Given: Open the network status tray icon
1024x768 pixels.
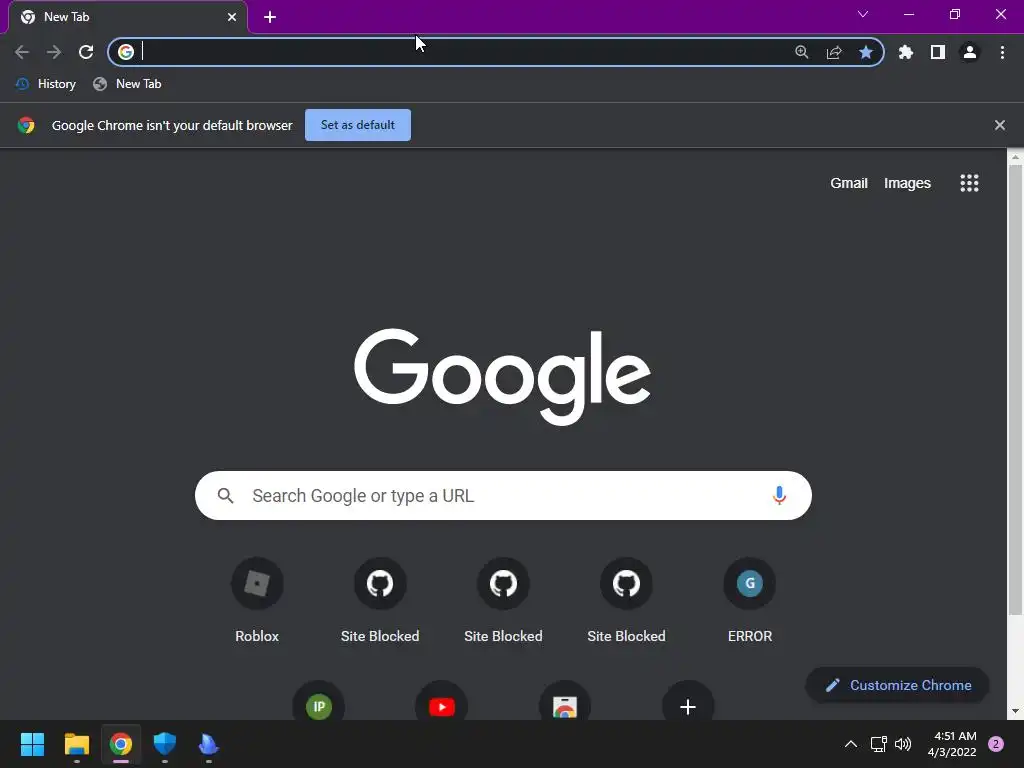Looking at the screenshot, I should 878,744.
